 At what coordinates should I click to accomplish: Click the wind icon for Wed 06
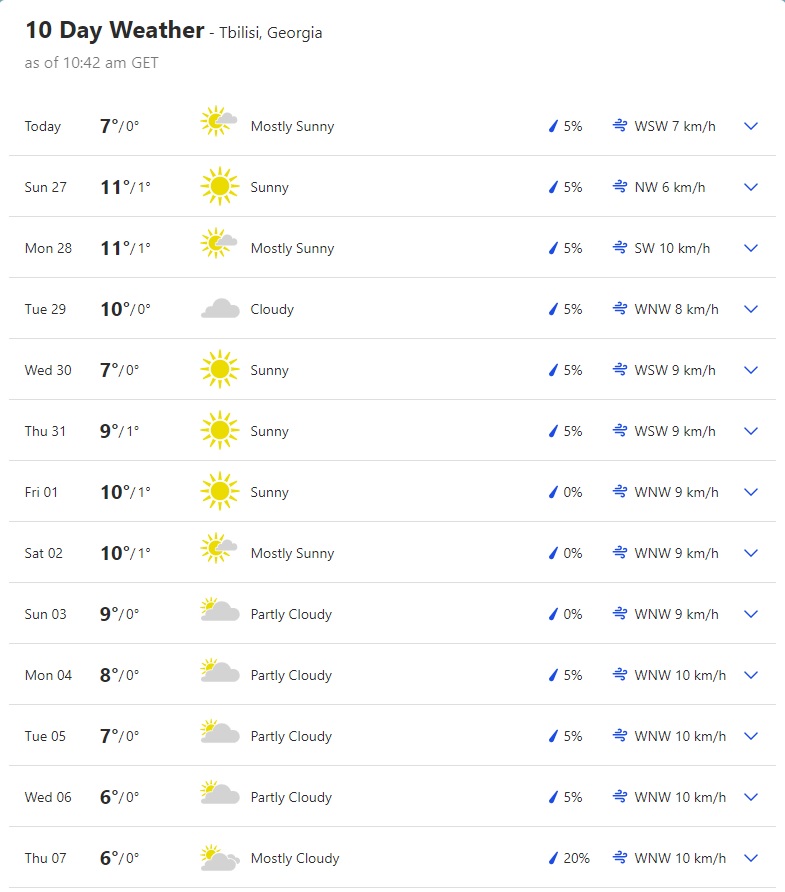620,797
